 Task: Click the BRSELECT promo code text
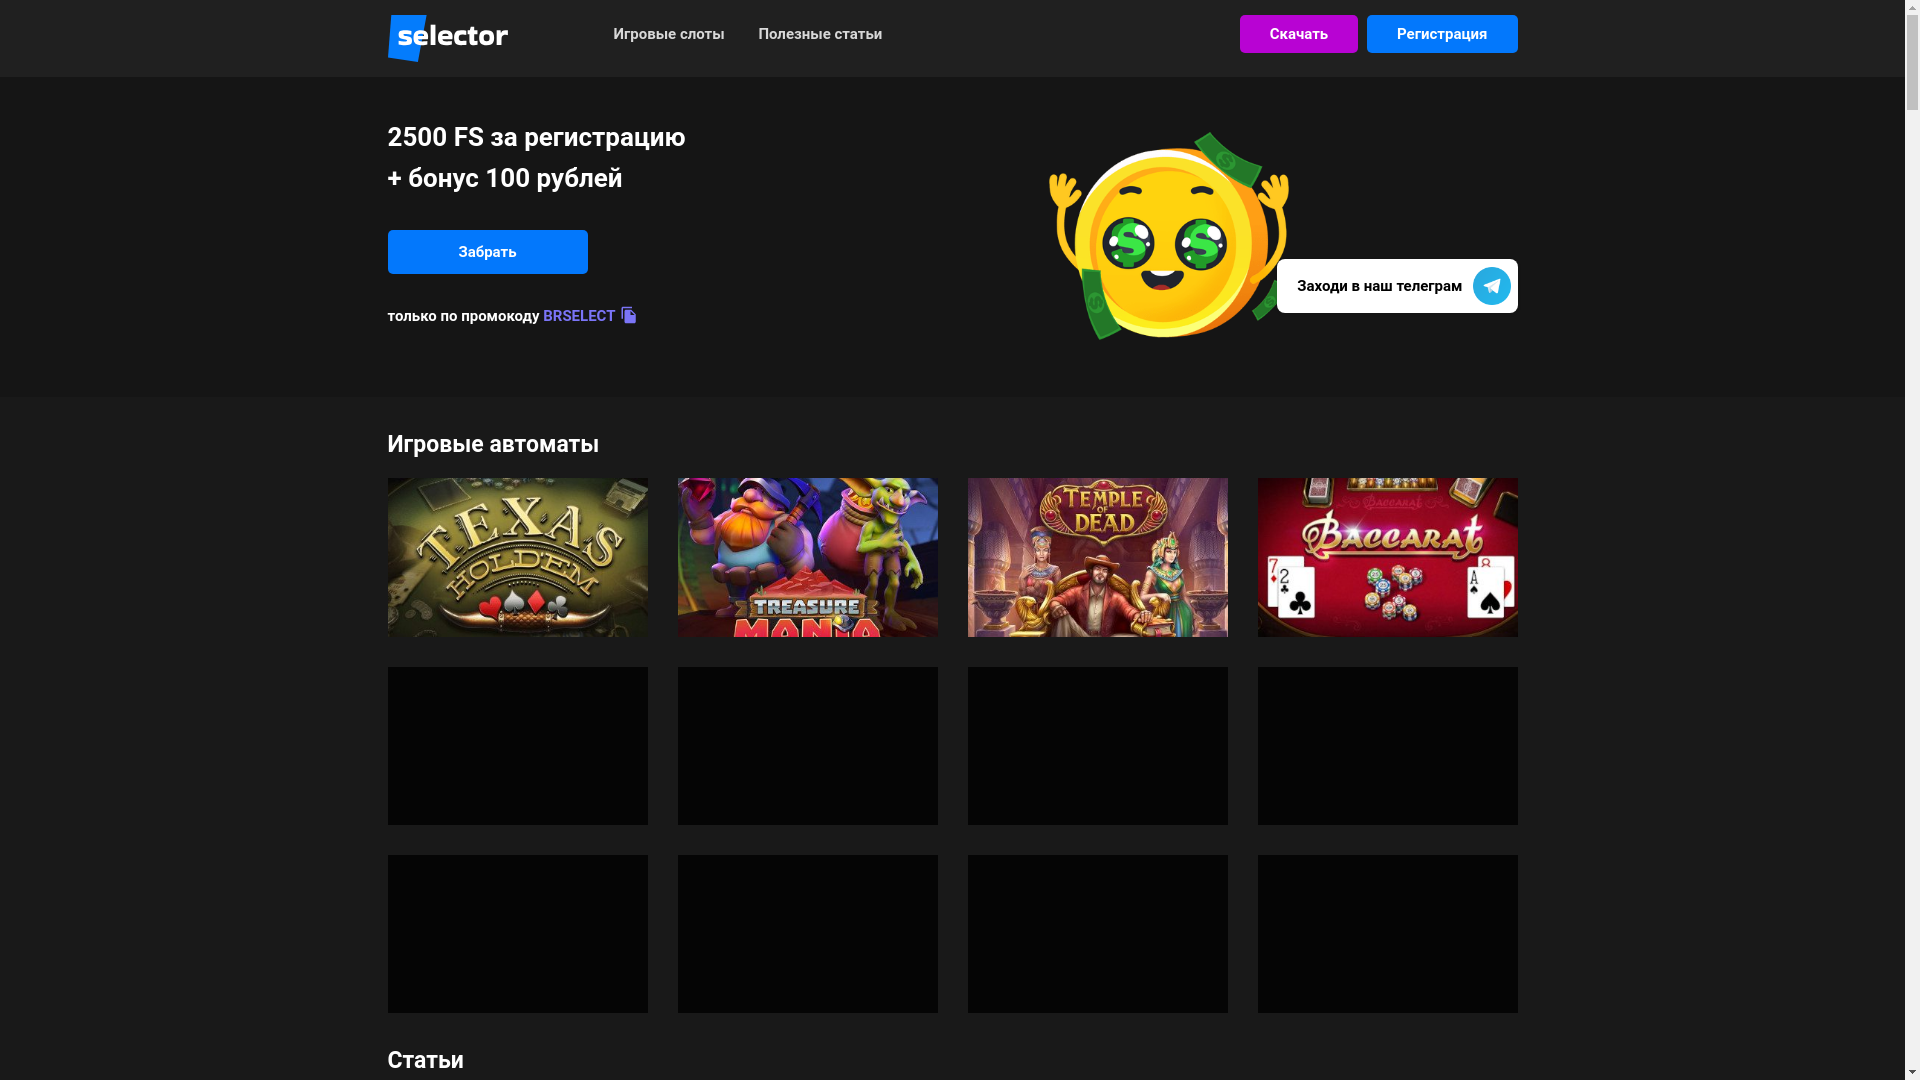tap(578, 316)
